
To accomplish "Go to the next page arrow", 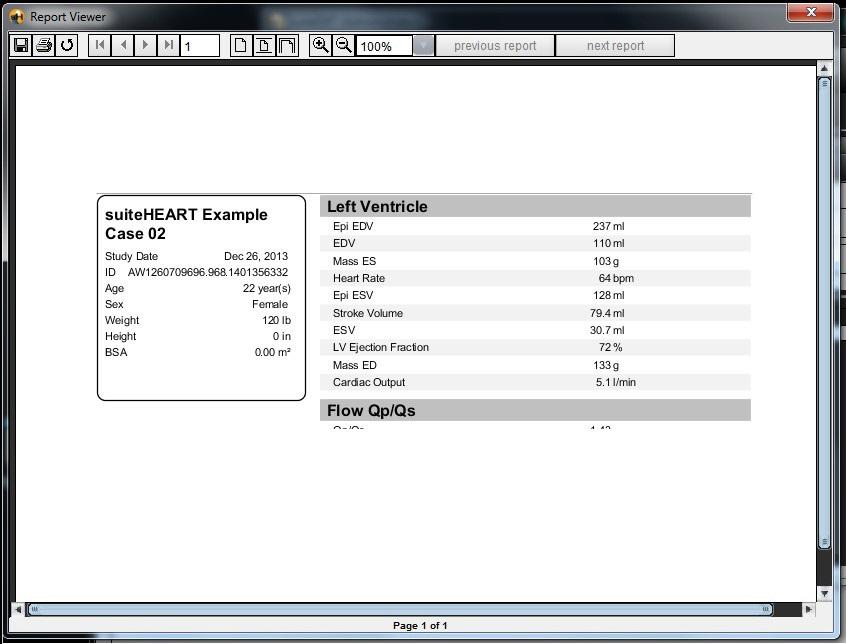I will 146,45.
